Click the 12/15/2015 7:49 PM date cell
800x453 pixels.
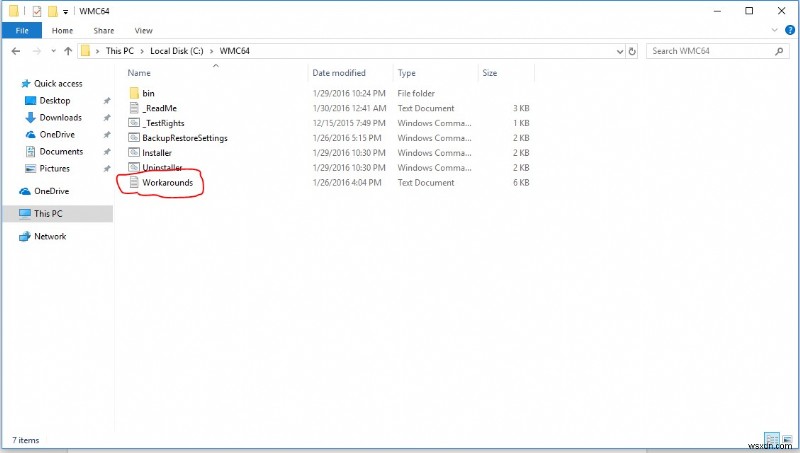(348, 123)
